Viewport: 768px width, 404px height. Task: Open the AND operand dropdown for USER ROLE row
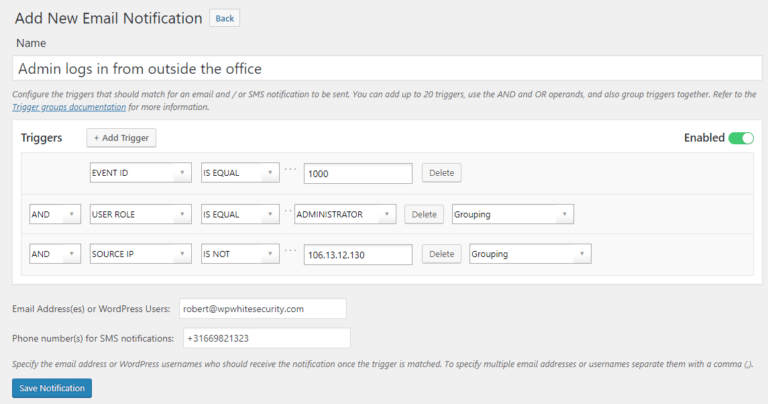(x=54, y=213)
